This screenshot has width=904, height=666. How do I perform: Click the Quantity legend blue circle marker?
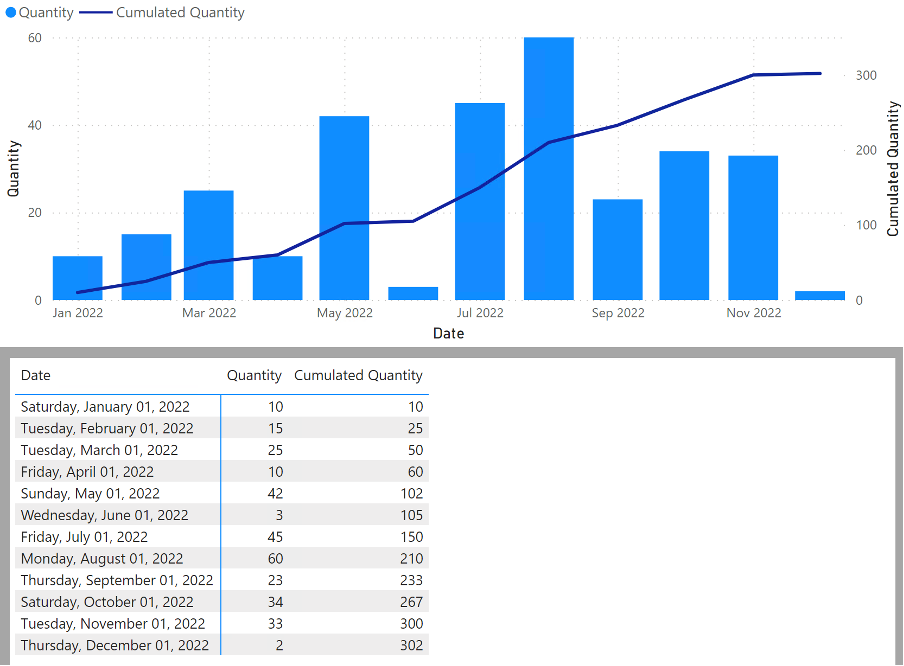[10, 13]
